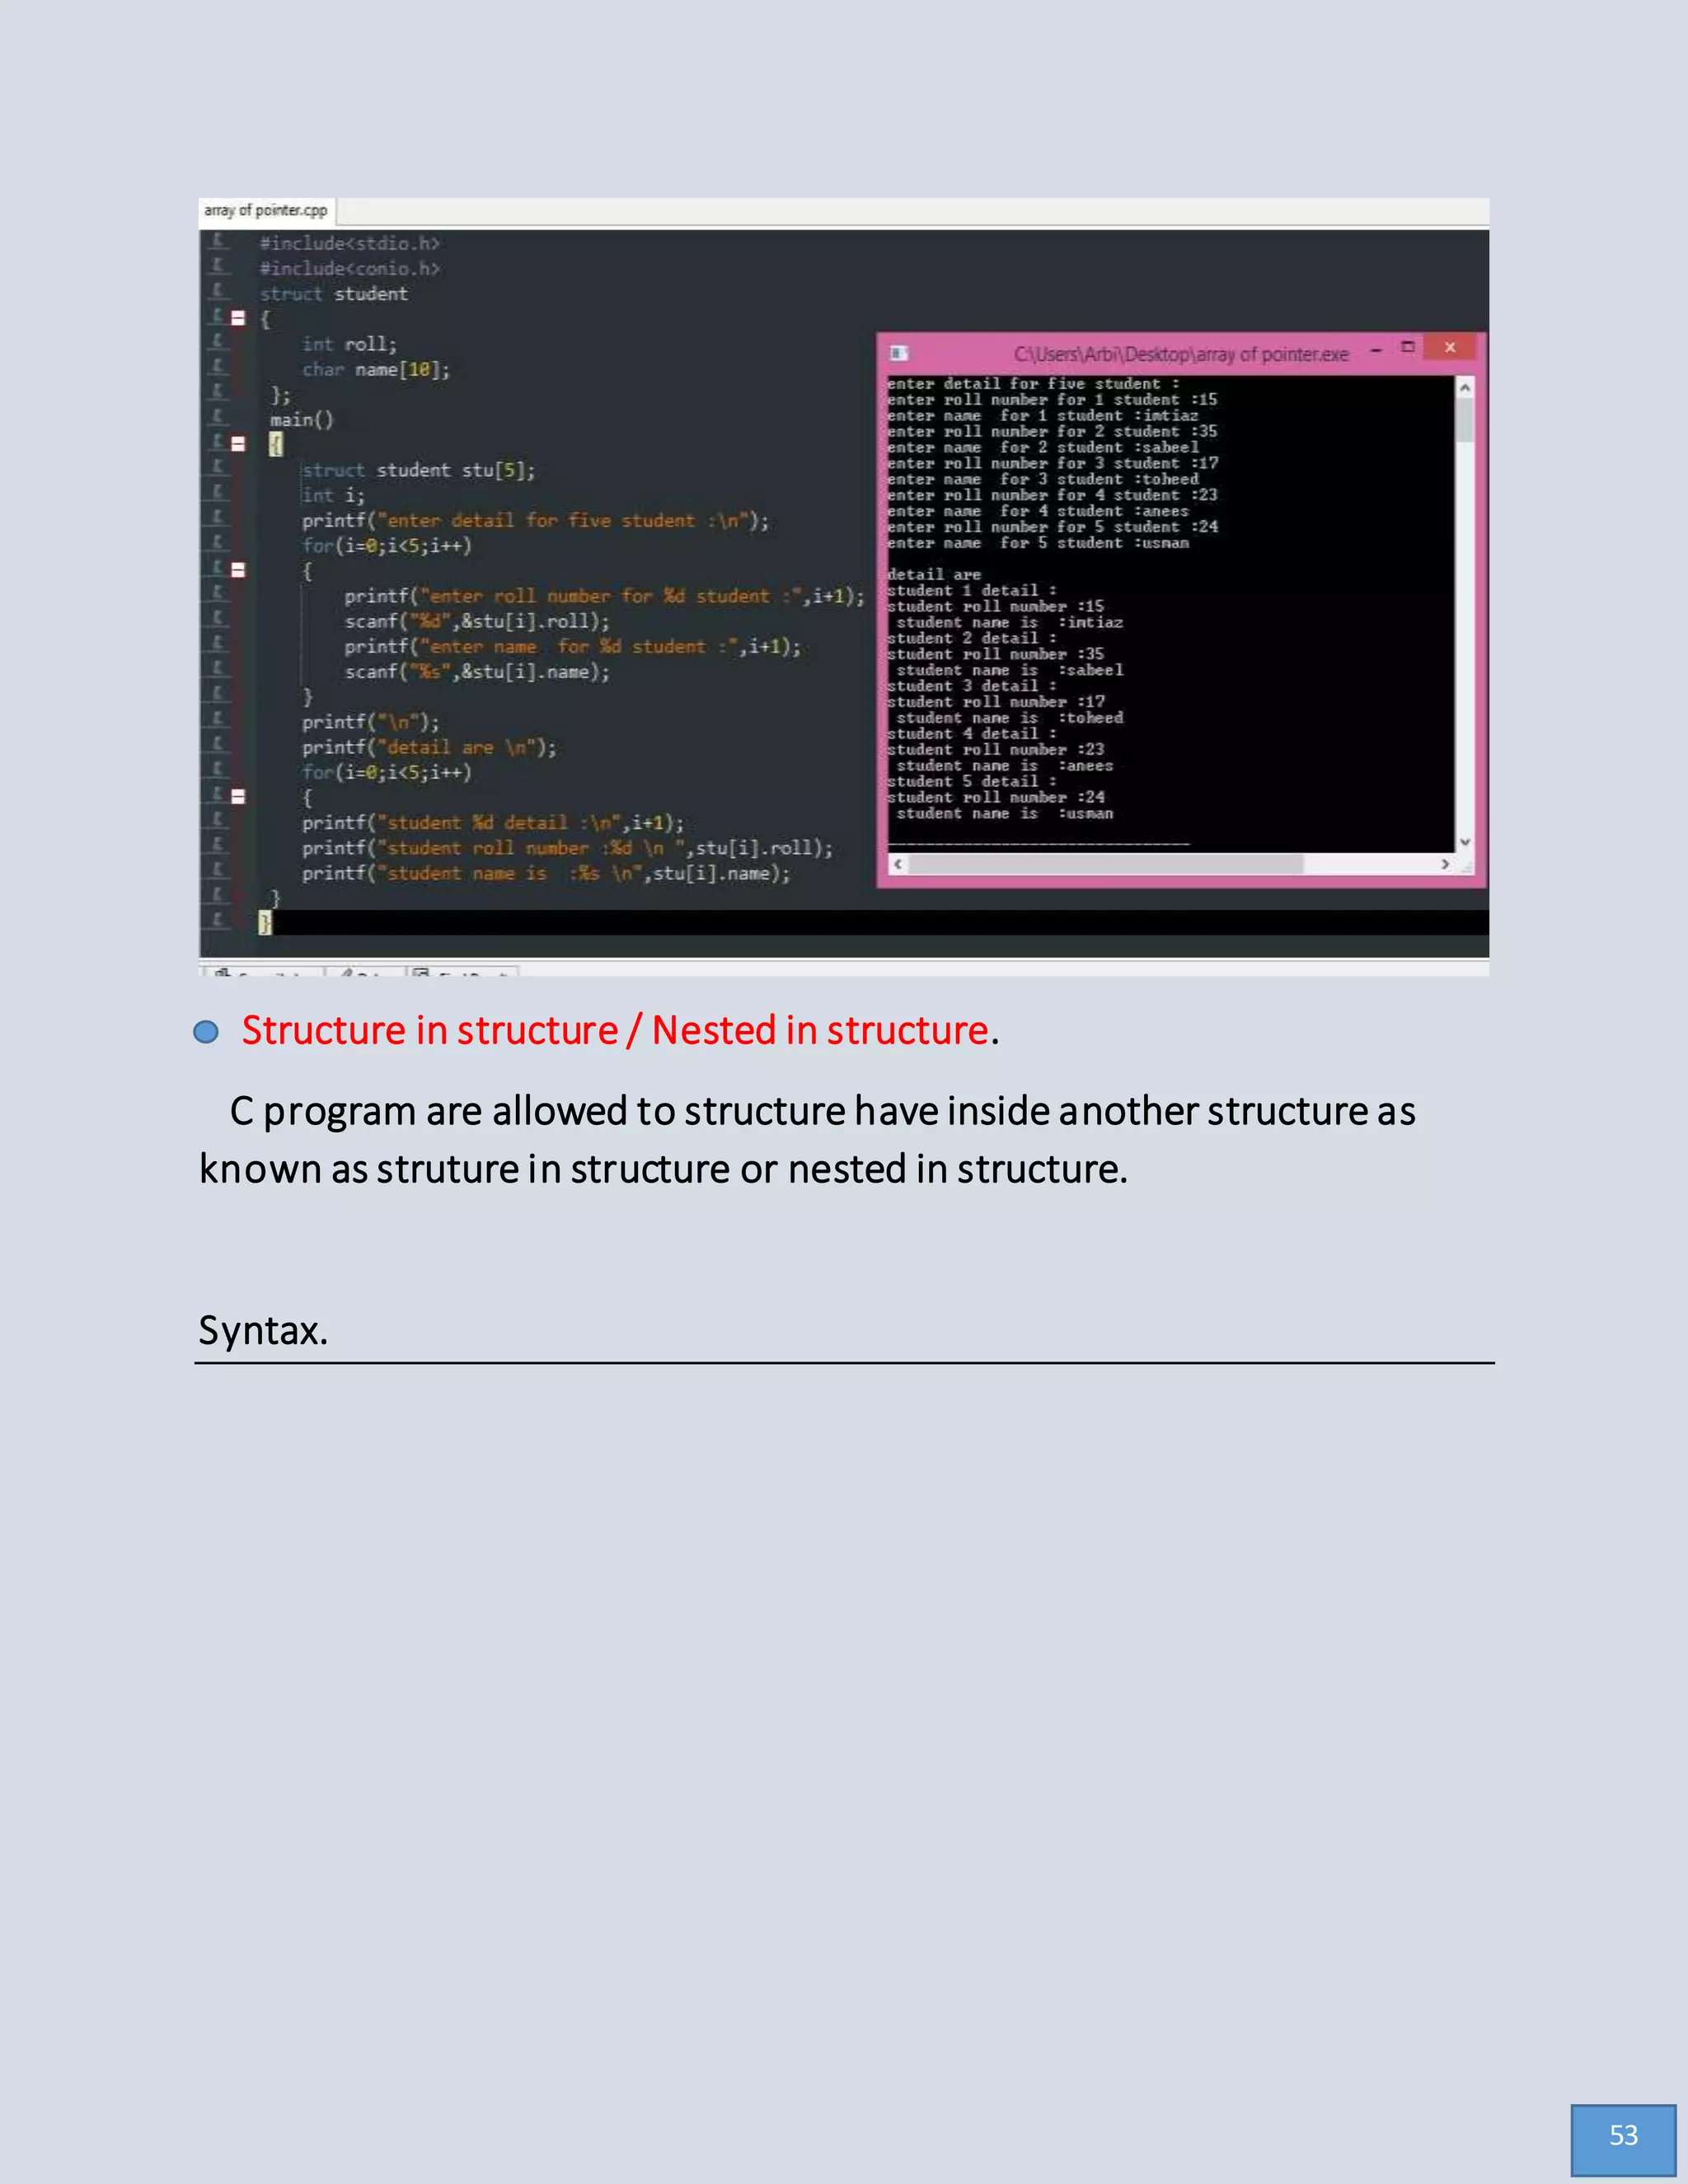
Task: Click heading 'Structure in structure / Nested in structure'
Action: click(x=615, y=1030)
